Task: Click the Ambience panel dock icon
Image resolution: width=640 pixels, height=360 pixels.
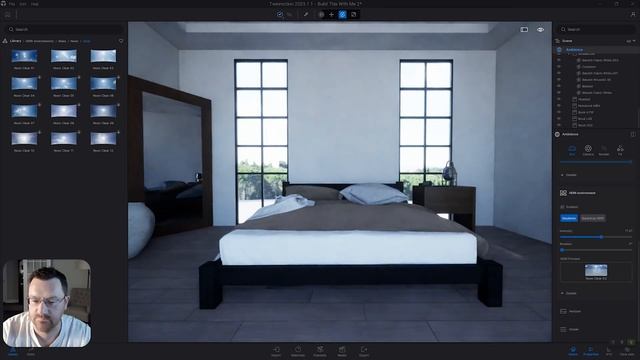Action: (x=633, y=134)
